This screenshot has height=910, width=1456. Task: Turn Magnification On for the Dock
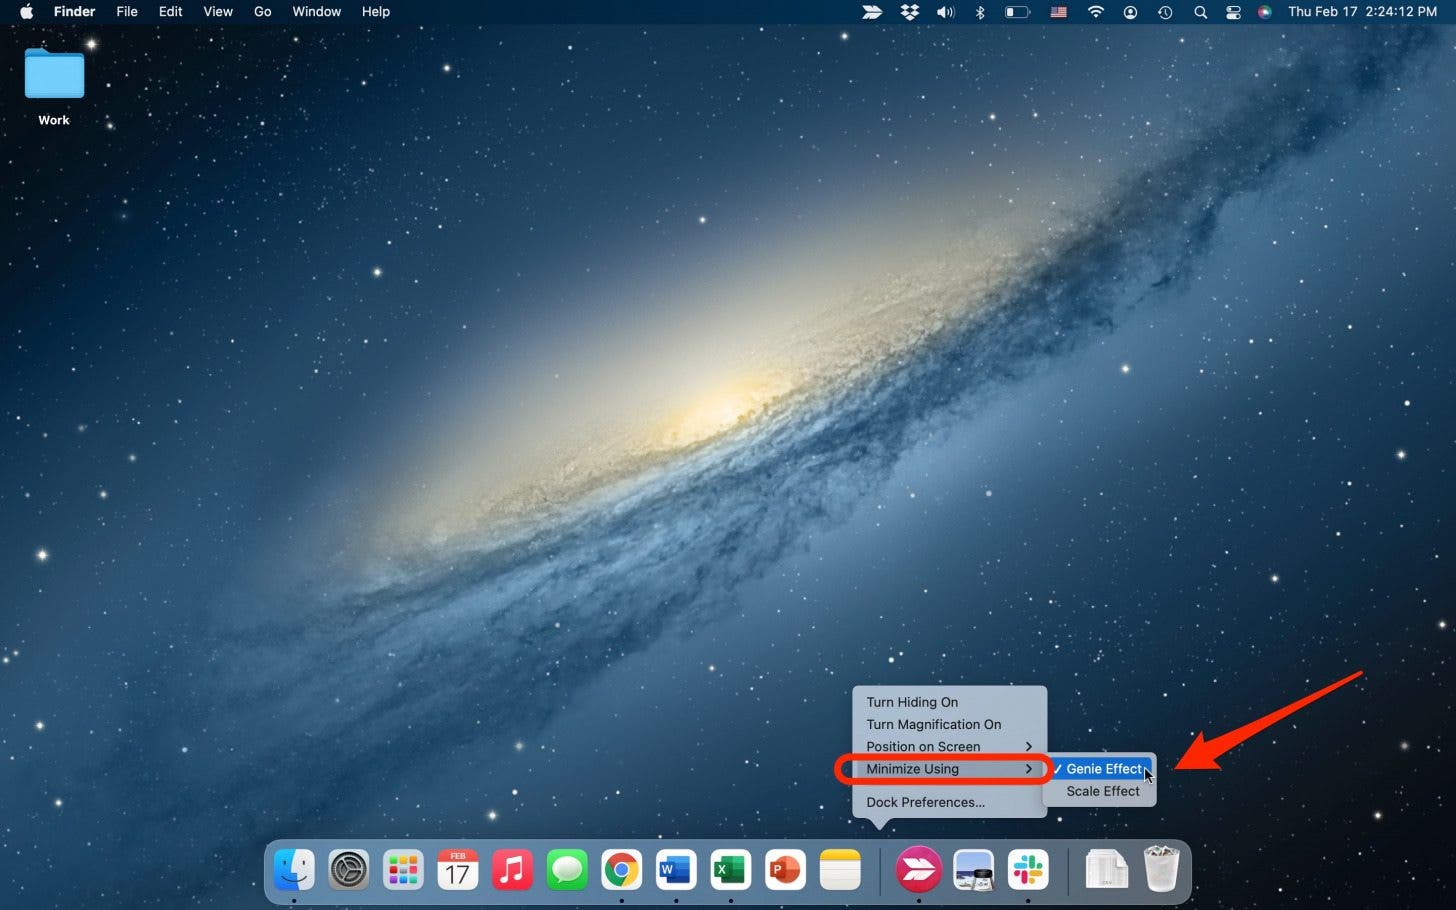[933, 724]
